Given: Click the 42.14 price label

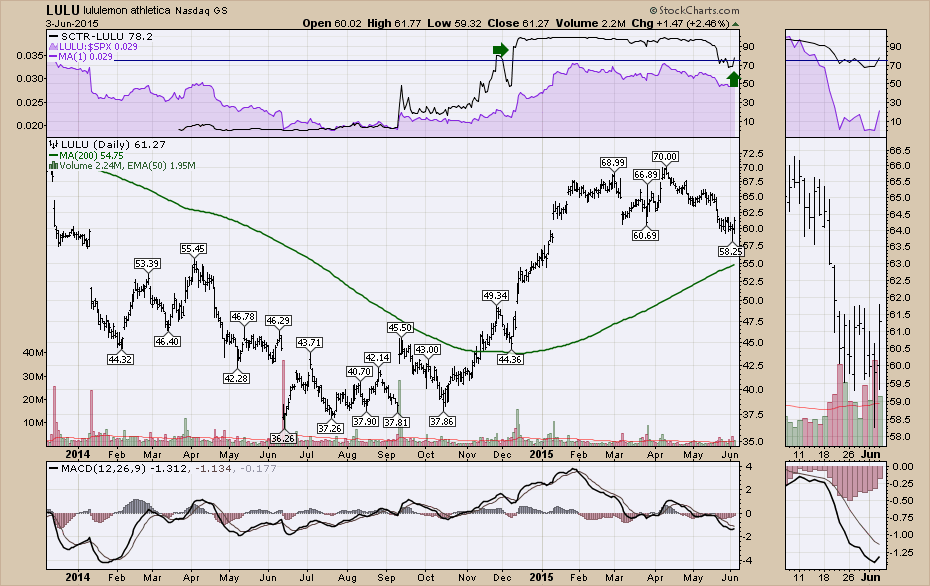Looking at the screenshot, I should (x=378, y=358).
